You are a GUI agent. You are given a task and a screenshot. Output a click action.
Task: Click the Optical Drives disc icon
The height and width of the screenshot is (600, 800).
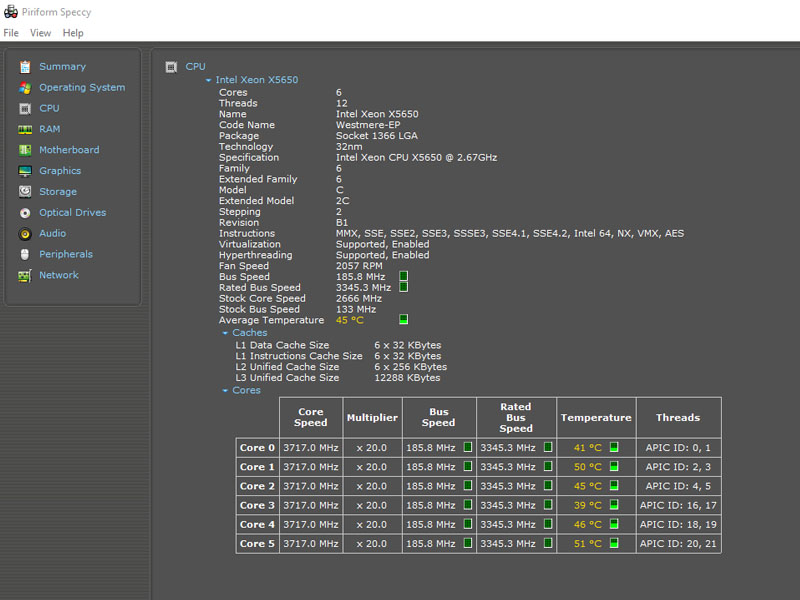[25, 213]
